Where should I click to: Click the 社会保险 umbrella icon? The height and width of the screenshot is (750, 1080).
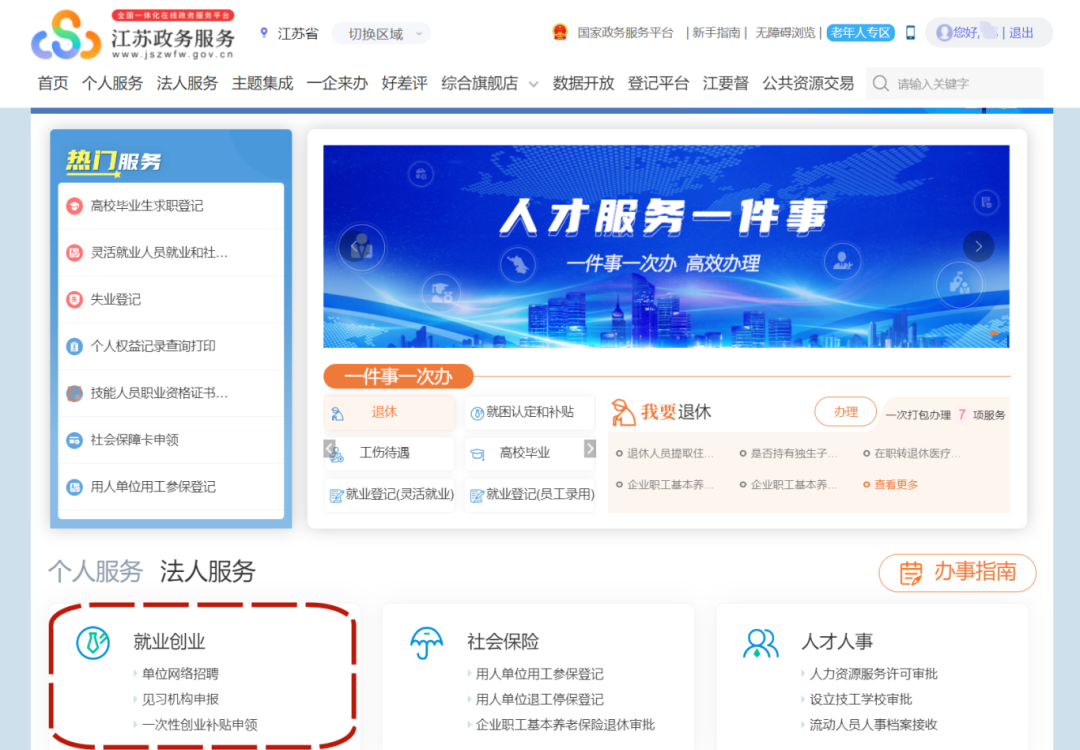coord(427,643)
